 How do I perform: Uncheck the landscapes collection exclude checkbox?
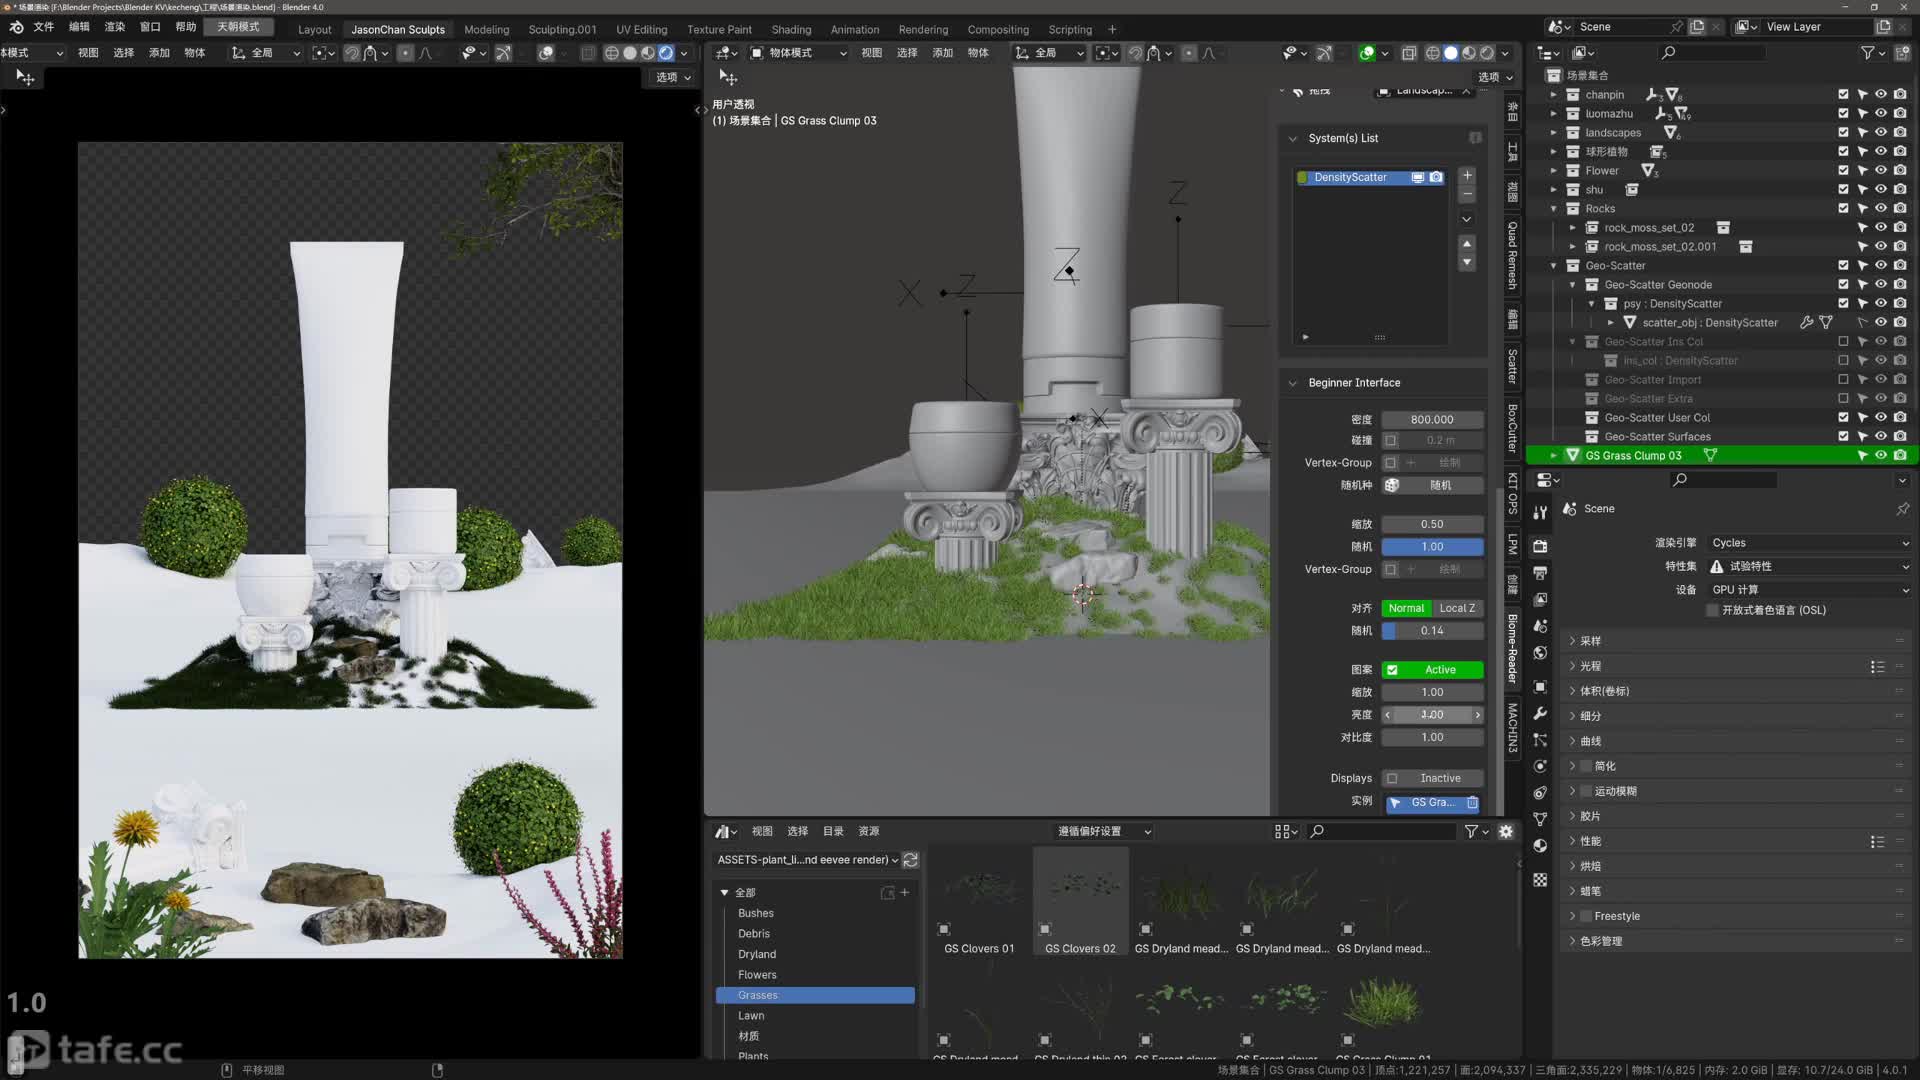point(1843,132)
